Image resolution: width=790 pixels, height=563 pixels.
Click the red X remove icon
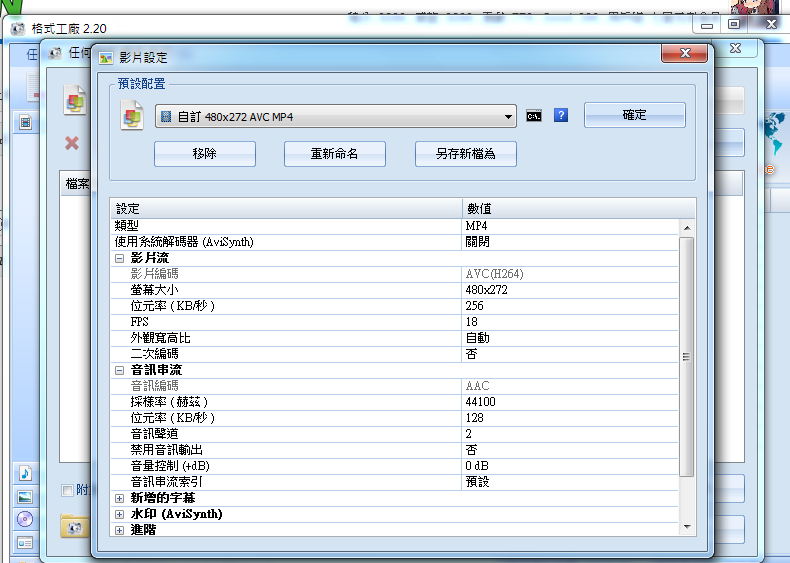(72, 143)
